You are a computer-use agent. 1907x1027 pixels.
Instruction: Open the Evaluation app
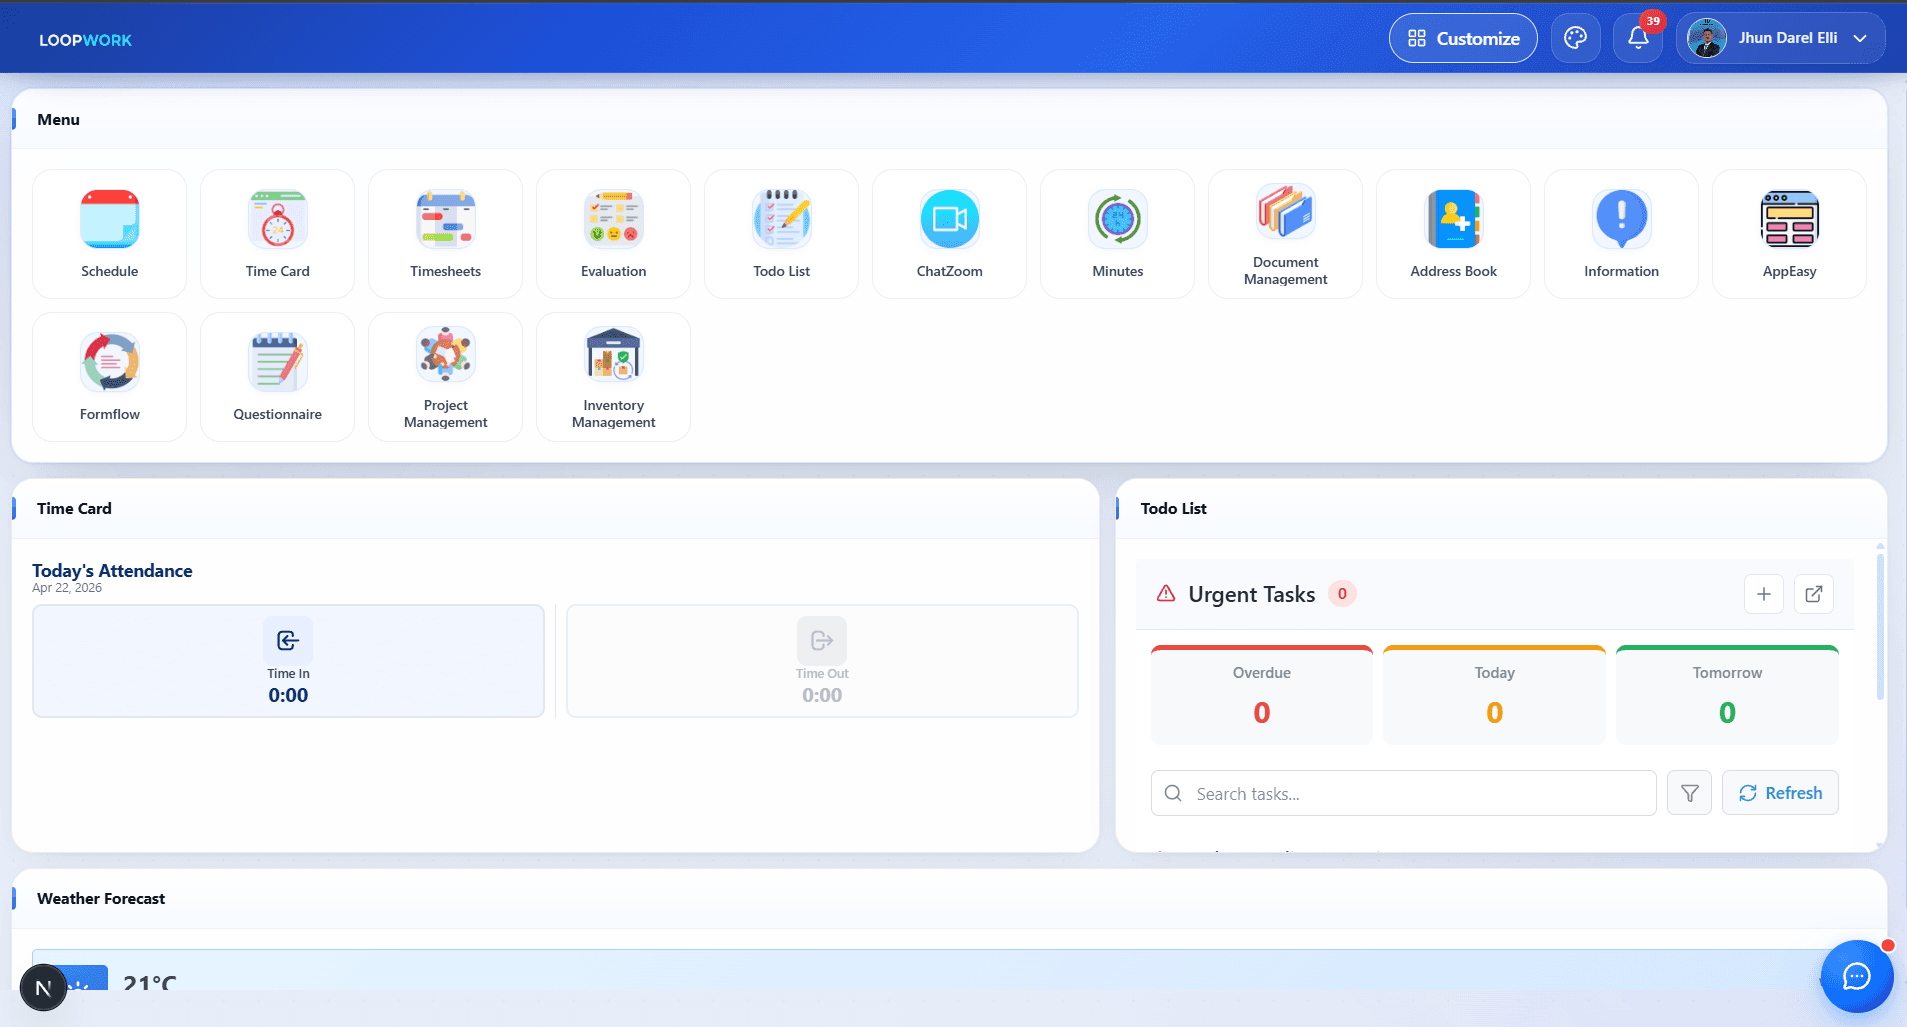[613, 233]
